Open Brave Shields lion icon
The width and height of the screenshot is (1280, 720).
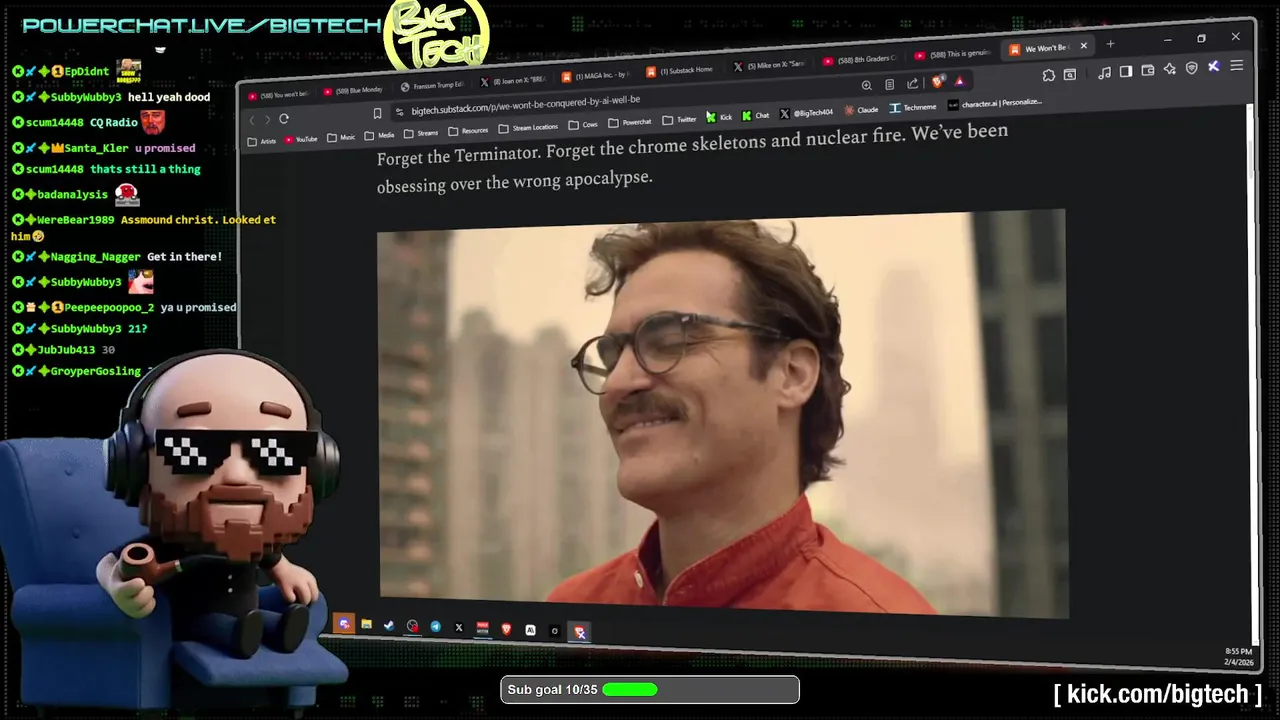(x=938, y=81)
